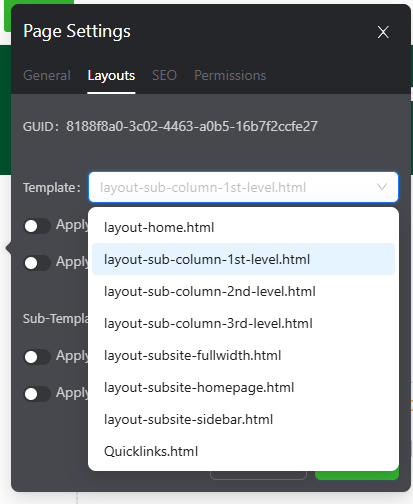Close the Page Settings dialog
The width and height of the screenshot is (413, 504).
coord(383,32)
